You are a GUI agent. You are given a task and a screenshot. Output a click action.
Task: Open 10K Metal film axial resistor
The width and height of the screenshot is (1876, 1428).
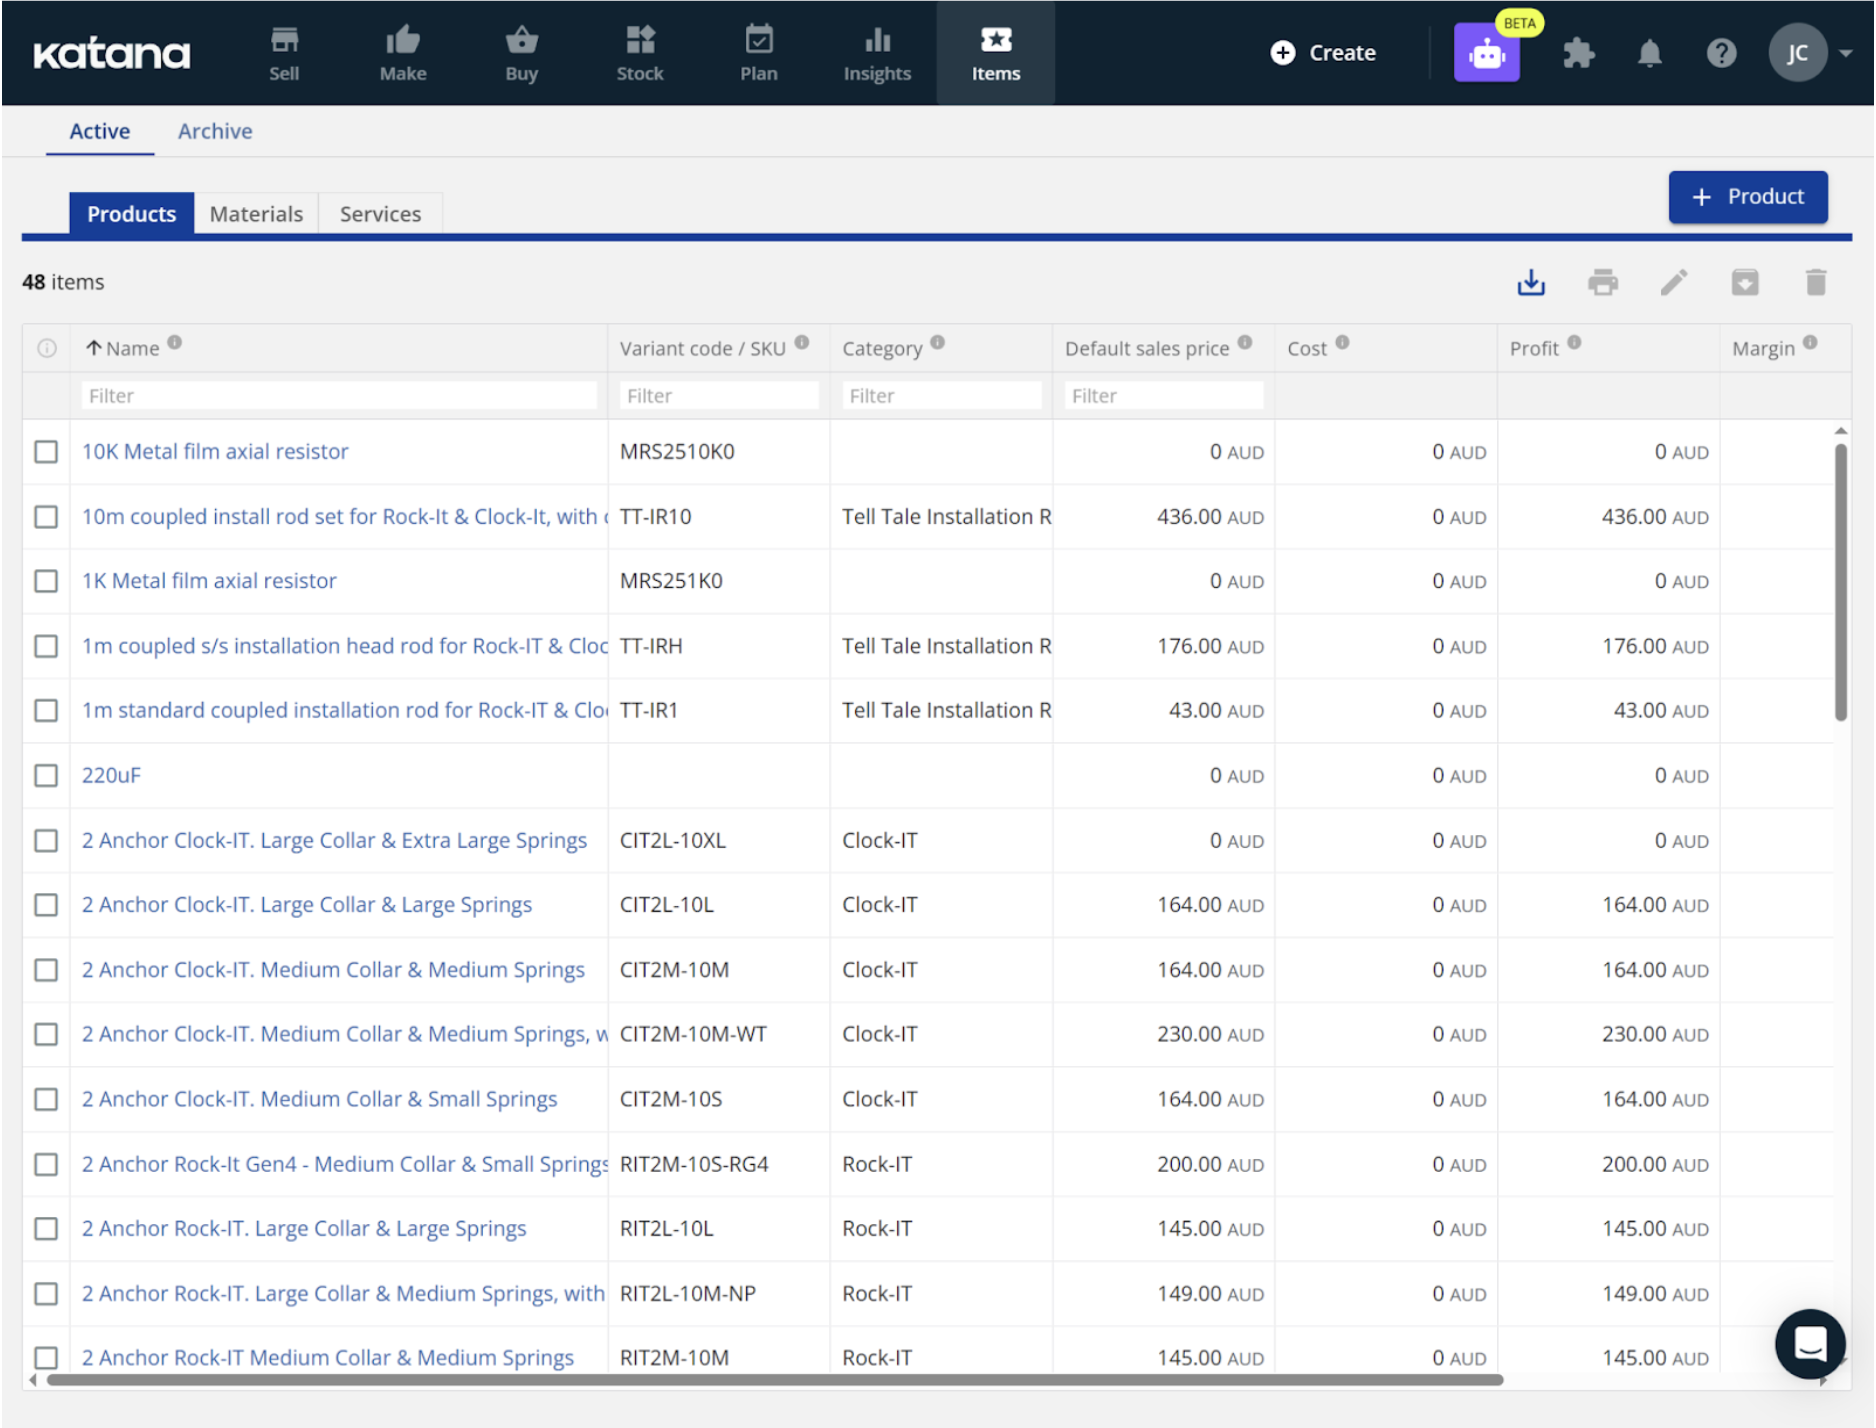[x=215, y=452]
